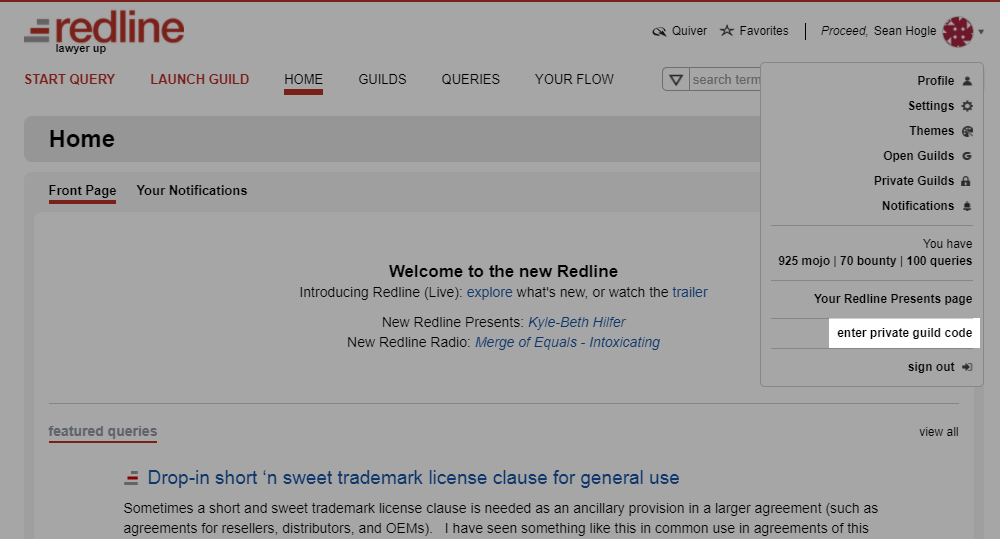The width and height of the screenshot is (1000, 539).
Task: Follow the explore link
Action: coord(489,292)
